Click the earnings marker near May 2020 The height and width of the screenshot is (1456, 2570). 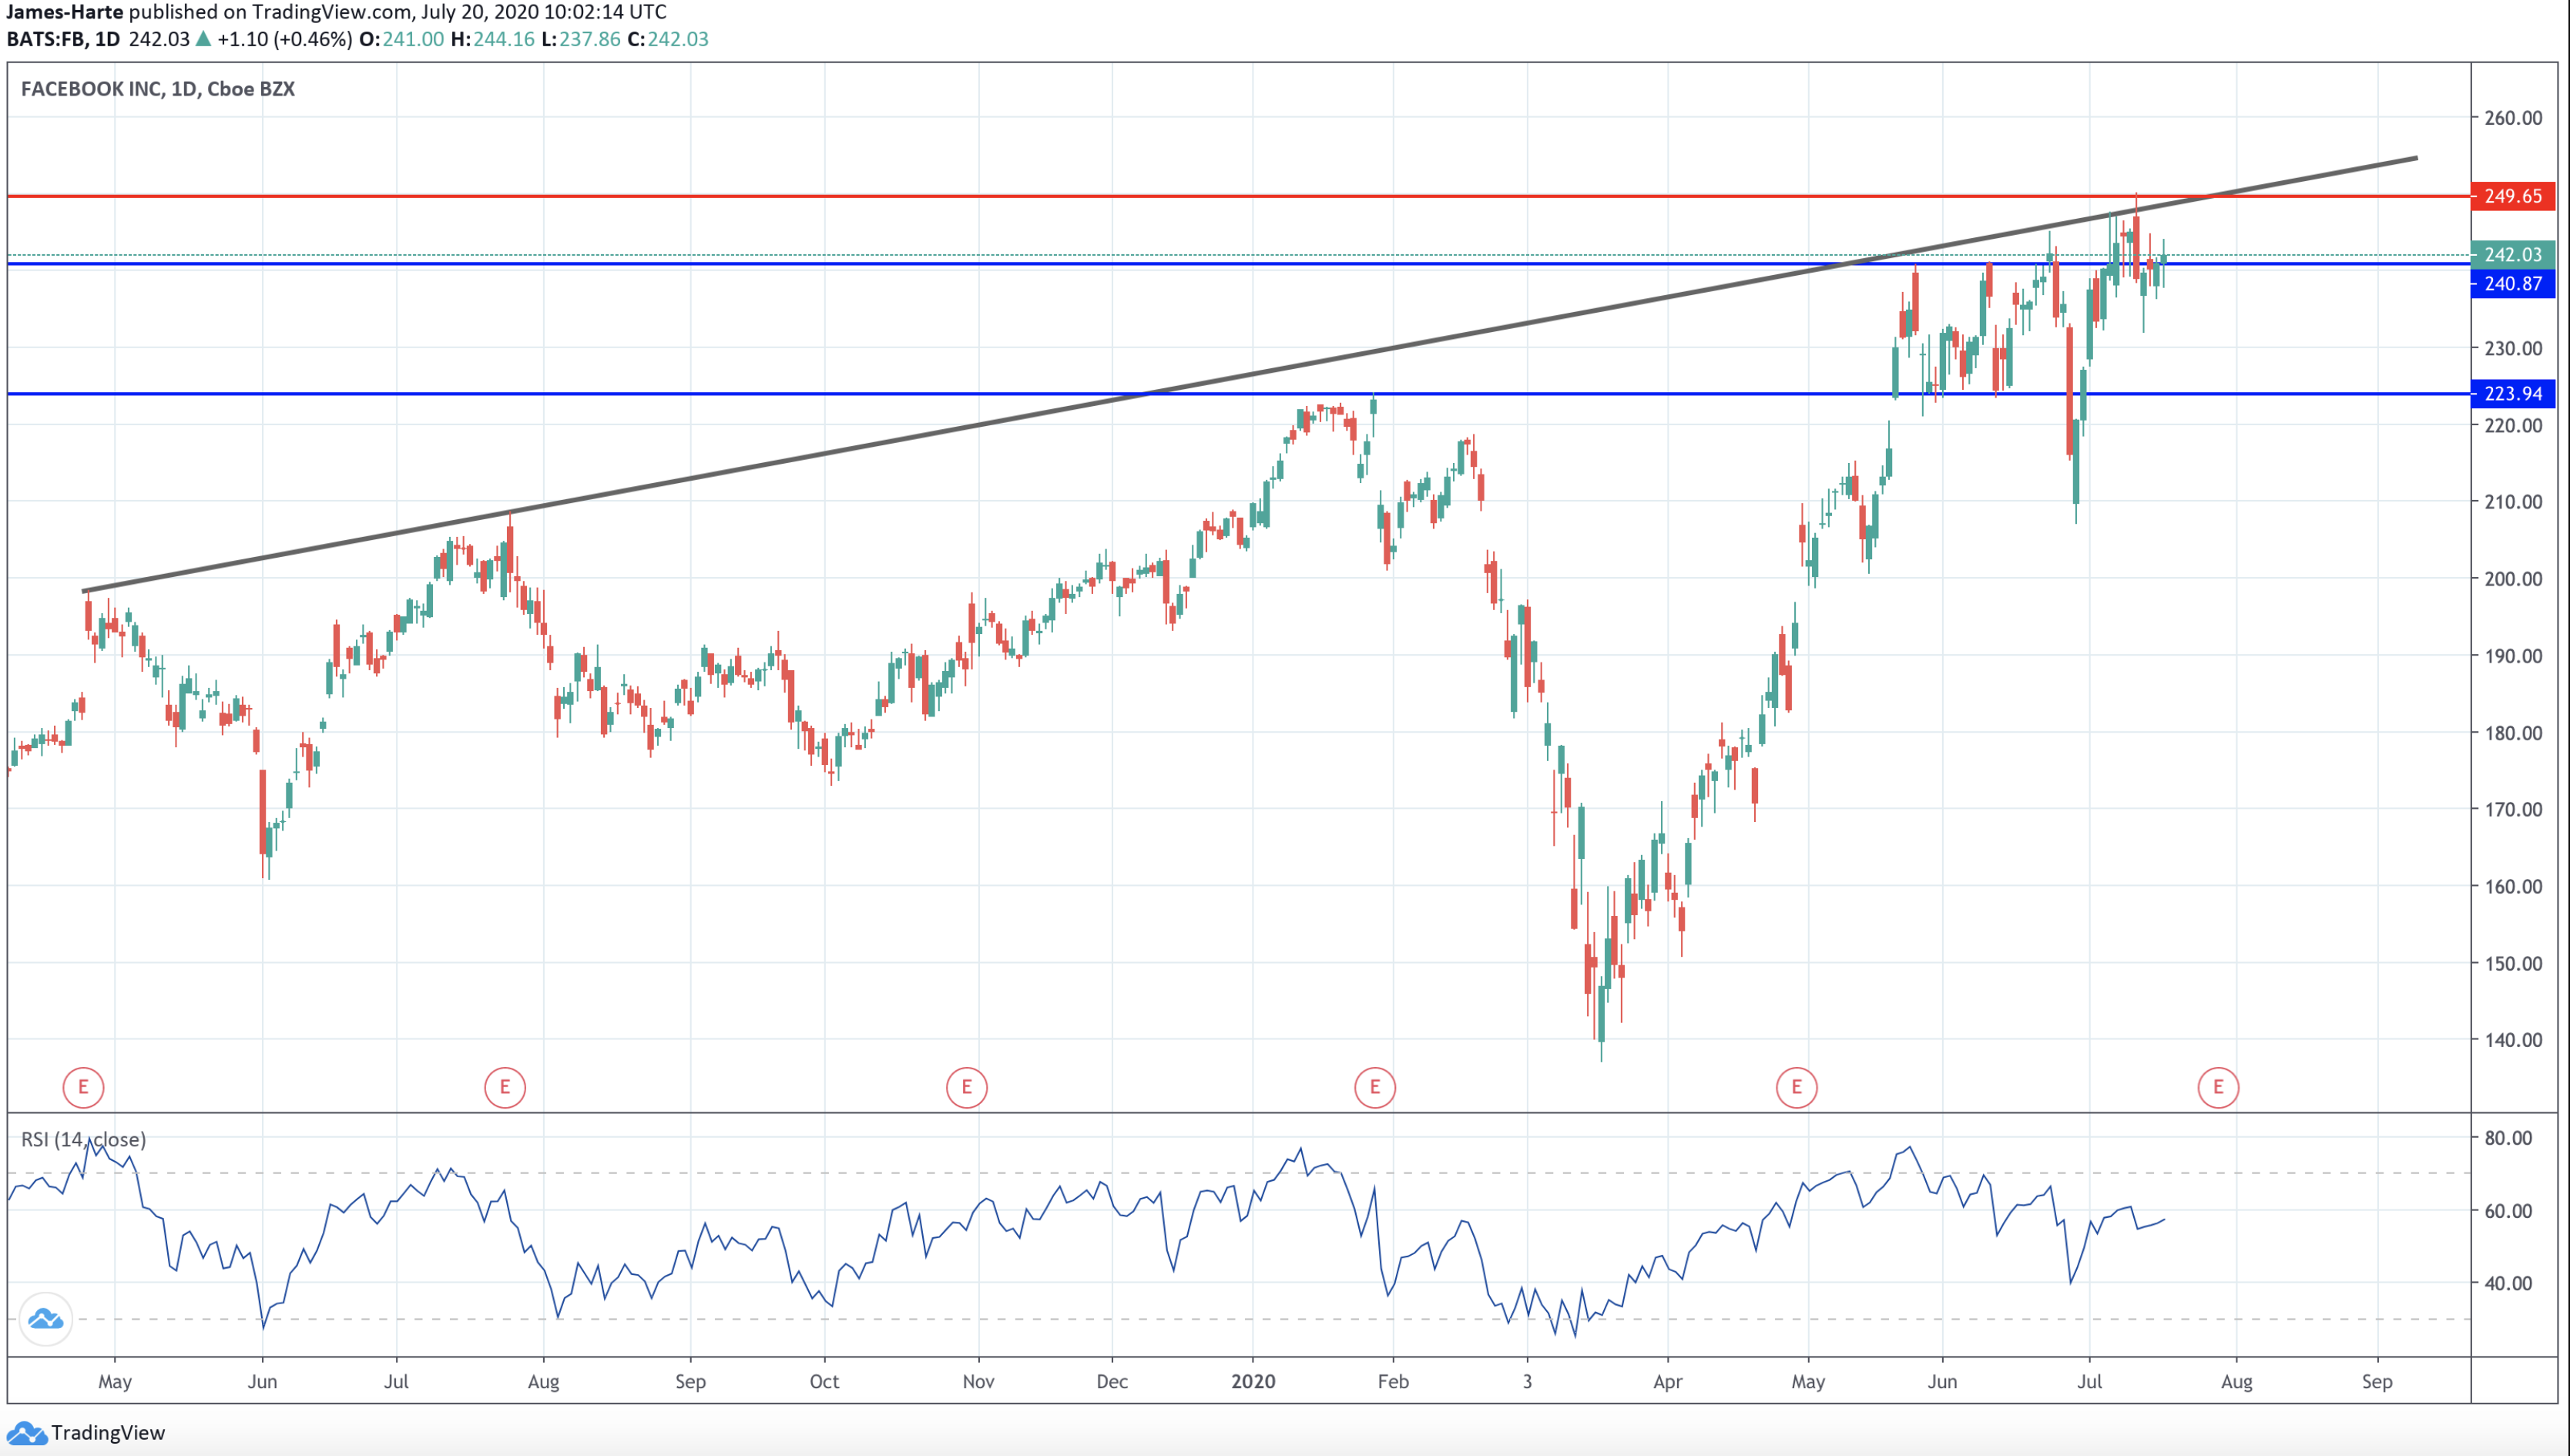[x=1796, y=1087]
